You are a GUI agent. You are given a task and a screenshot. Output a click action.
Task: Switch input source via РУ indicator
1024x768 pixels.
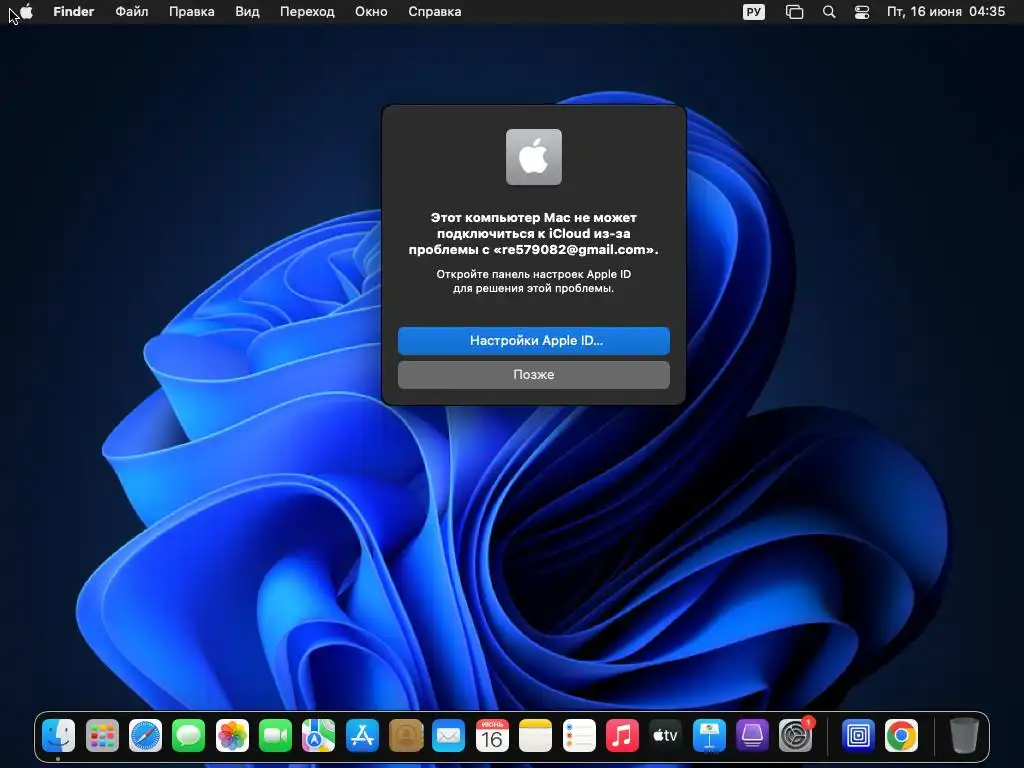(x=754, y=12)
